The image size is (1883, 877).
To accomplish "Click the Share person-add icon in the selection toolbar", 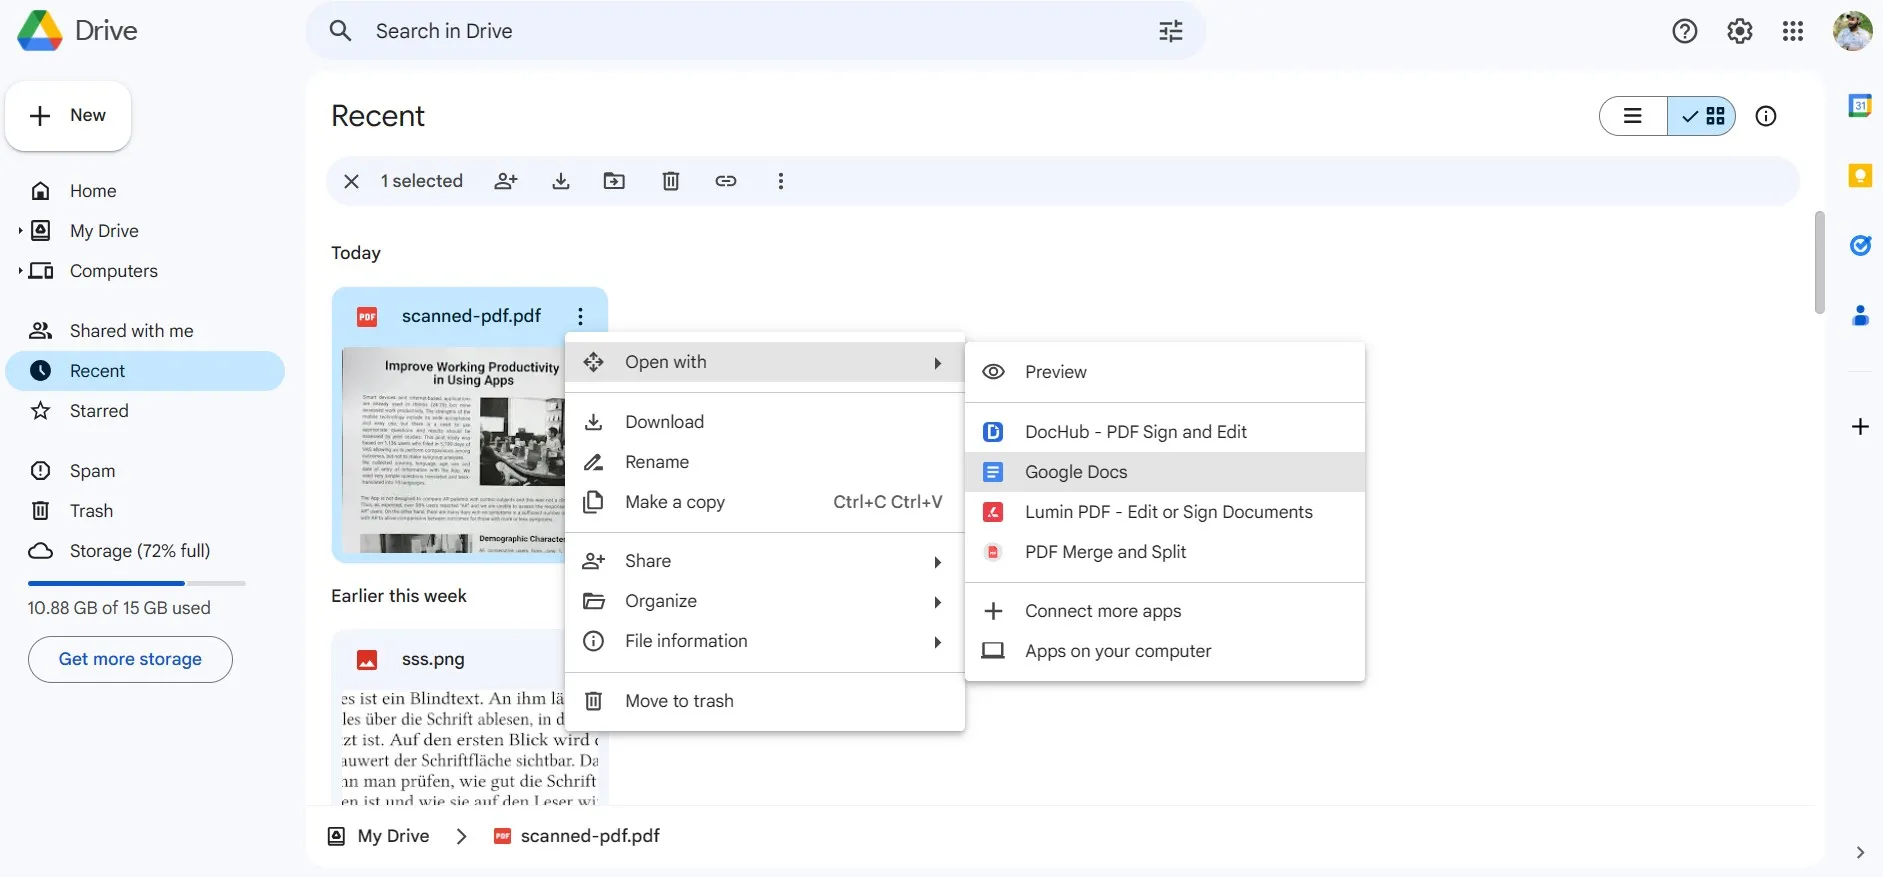I will click(506, 181).
